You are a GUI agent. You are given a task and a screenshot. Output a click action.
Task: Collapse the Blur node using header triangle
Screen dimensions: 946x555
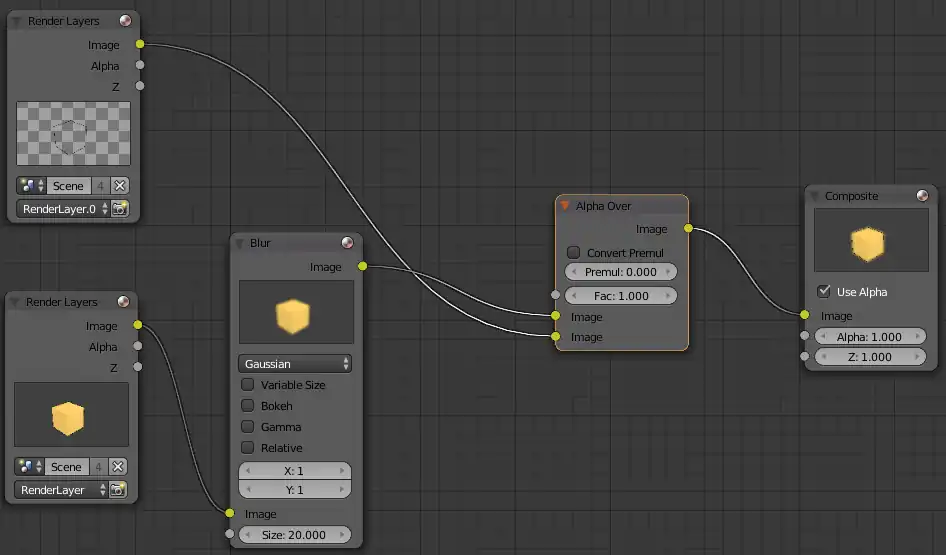(x=239, y=243)
